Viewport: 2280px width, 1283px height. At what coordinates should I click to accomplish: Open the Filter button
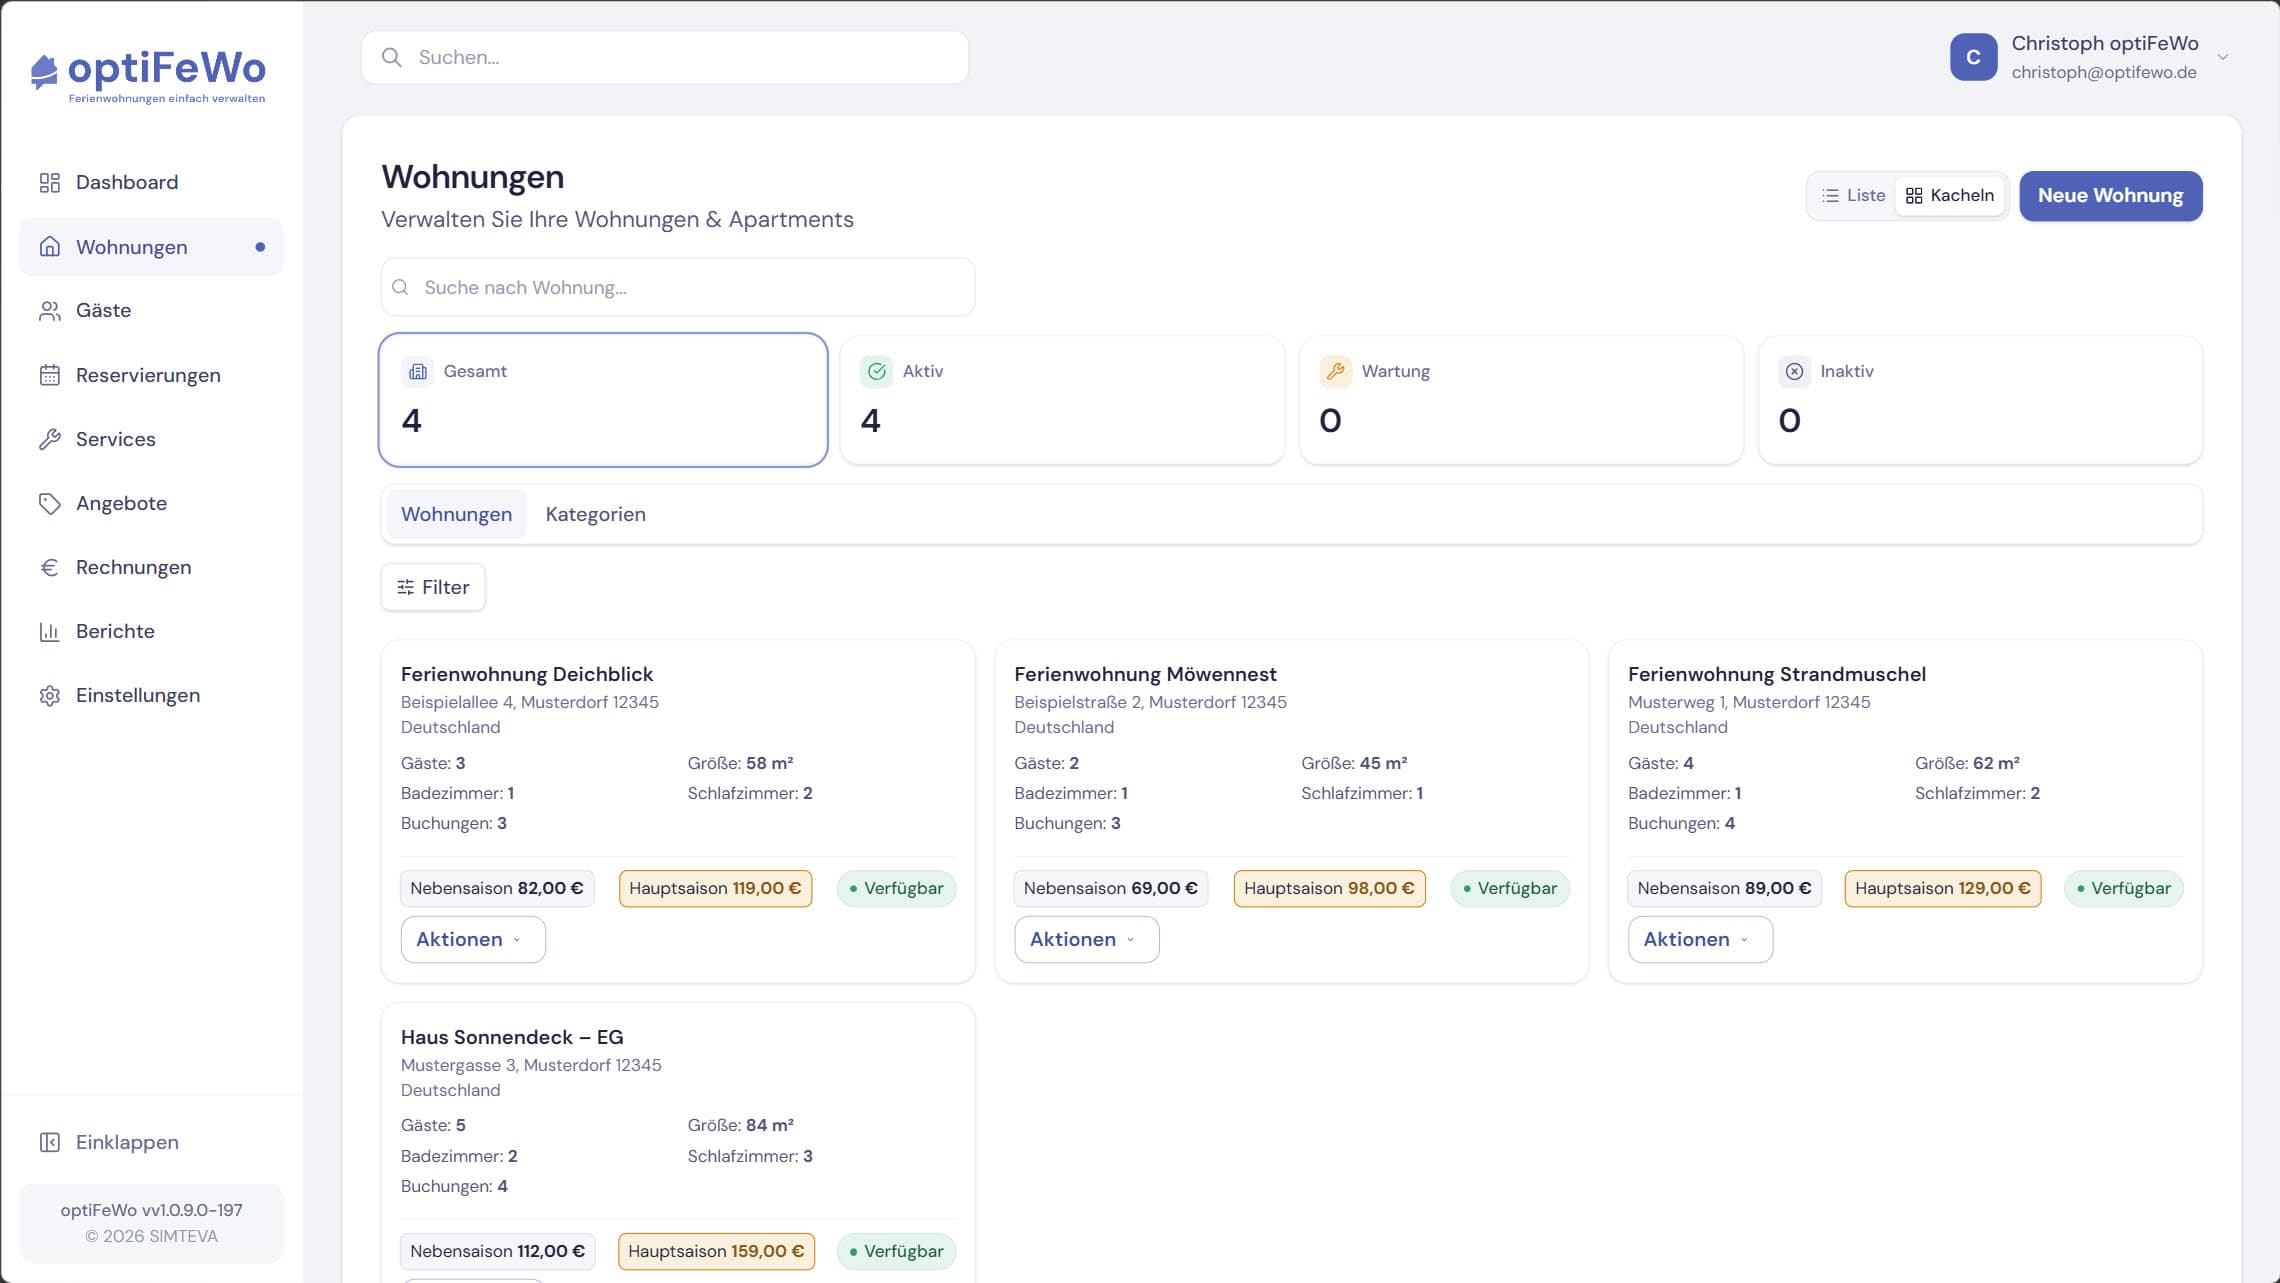coord(433,587)
